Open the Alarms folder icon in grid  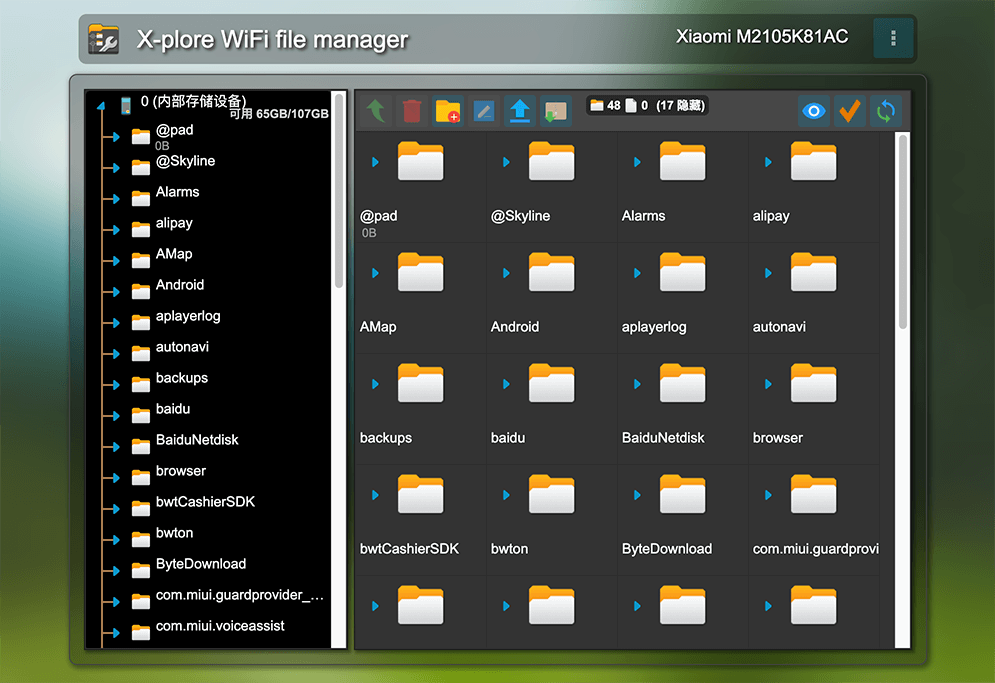click(682, 161)
